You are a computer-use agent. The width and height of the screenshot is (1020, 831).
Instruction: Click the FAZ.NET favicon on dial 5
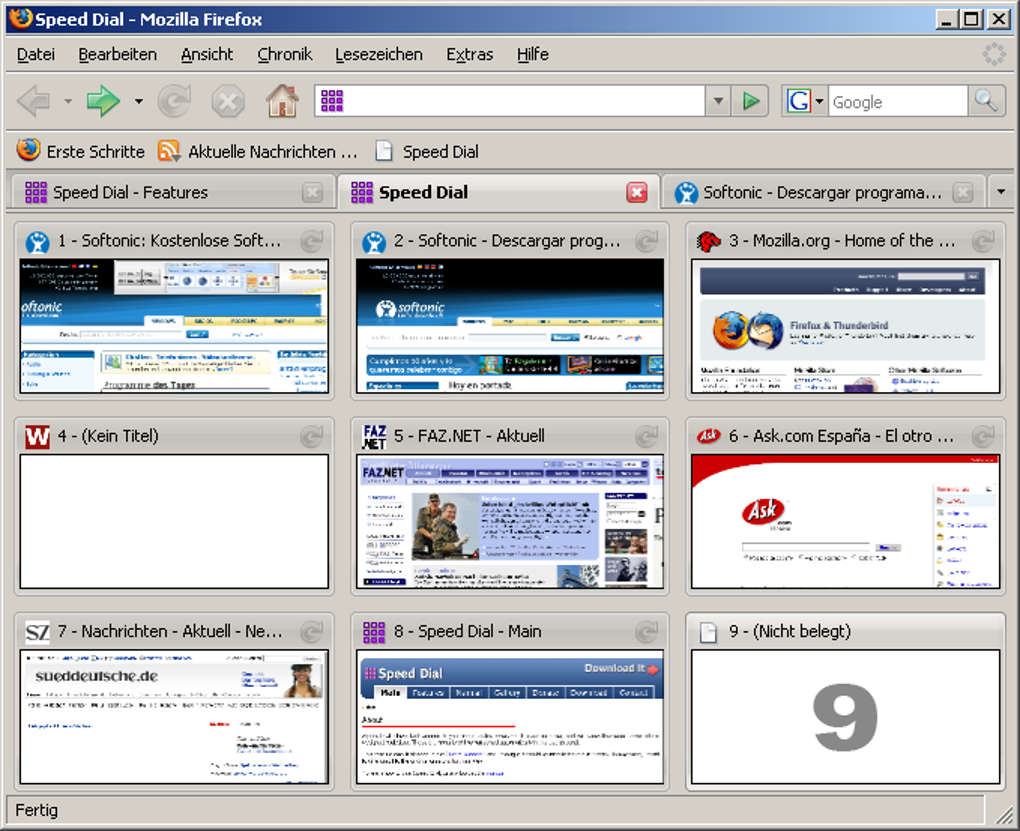[x=374, y=437]
